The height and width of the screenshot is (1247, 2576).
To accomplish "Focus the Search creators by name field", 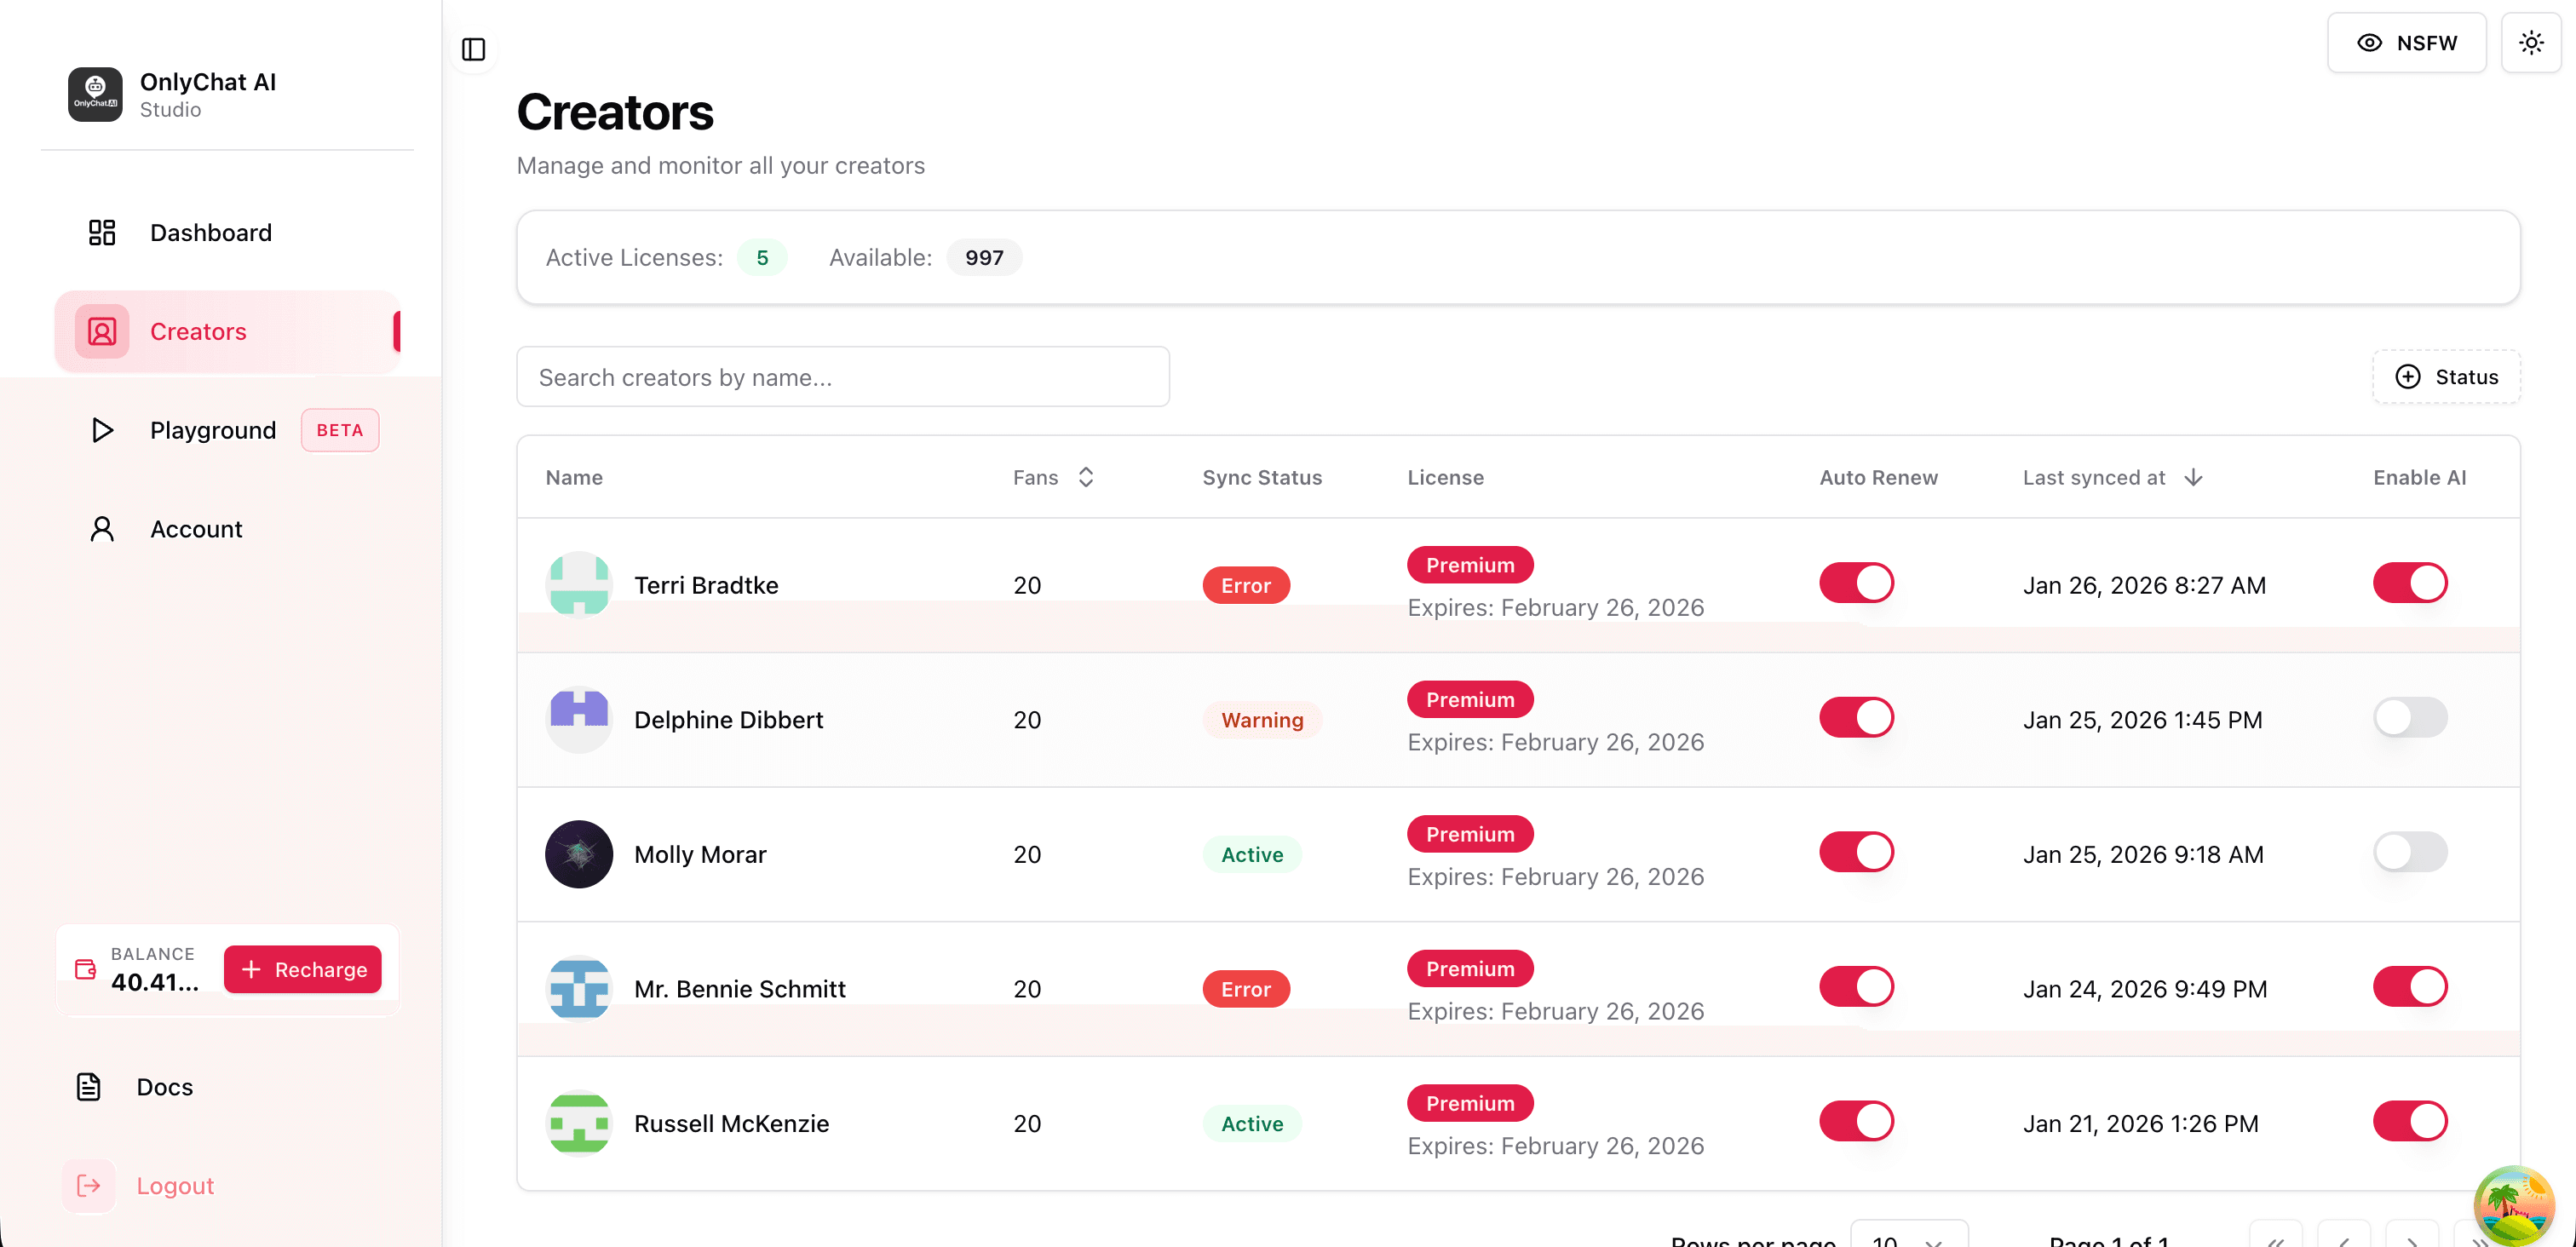I will click(x=843, y=377).
